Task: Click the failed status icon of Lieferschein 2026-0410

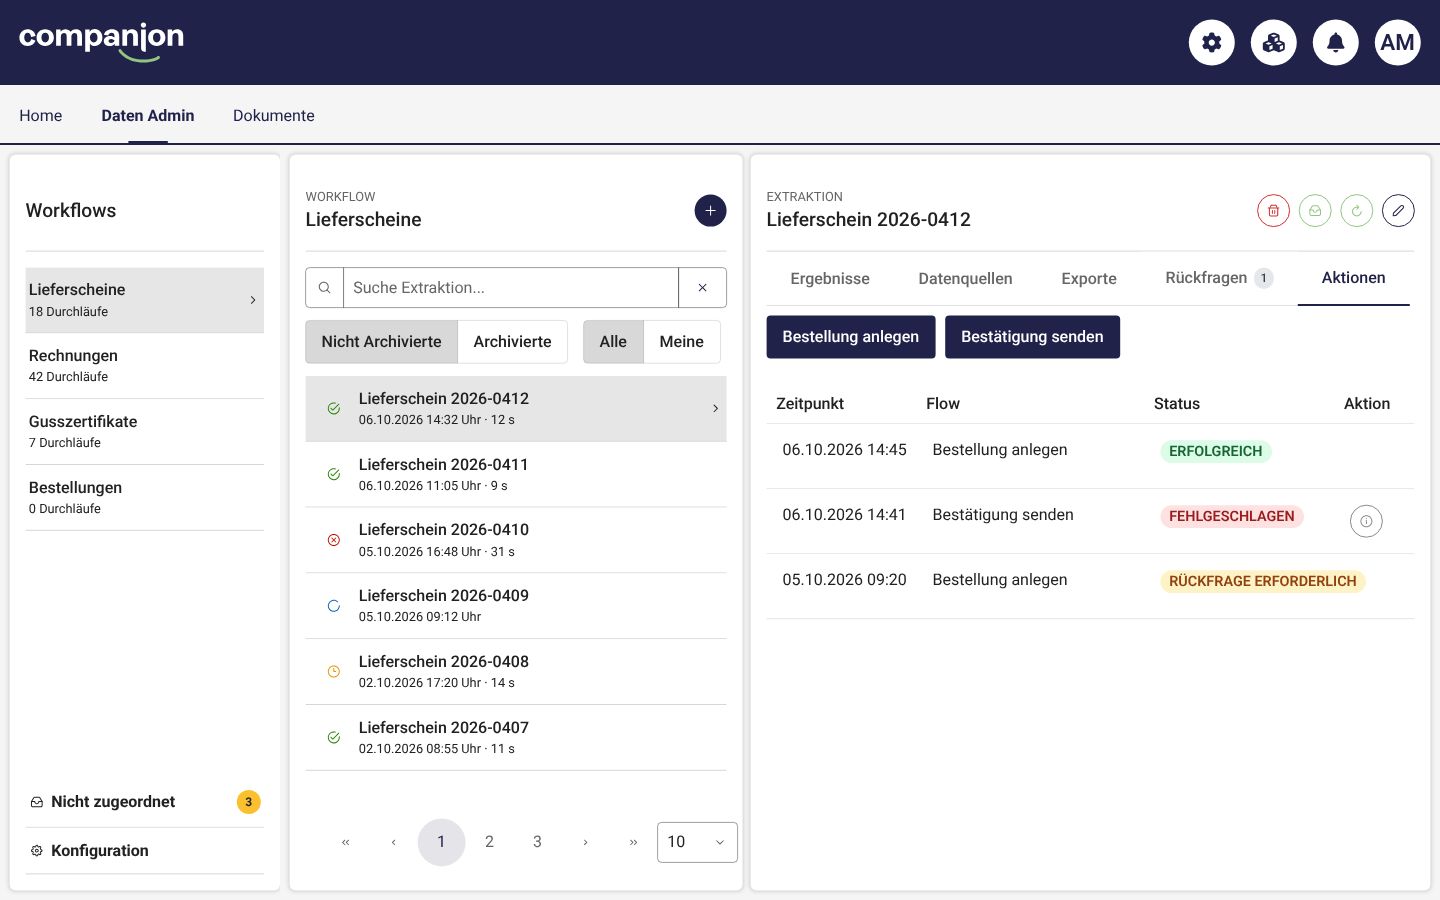Action: point(334,540)
